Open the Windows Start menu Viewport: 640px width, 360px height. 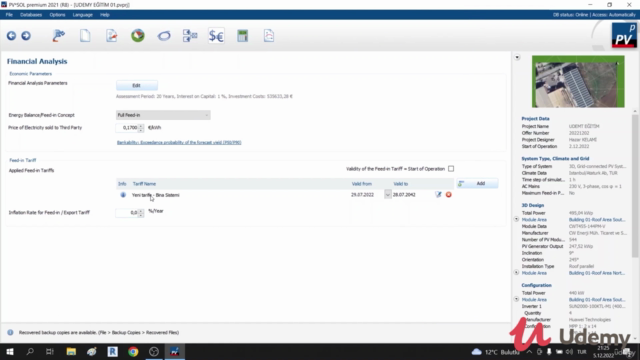click(9, 351)
